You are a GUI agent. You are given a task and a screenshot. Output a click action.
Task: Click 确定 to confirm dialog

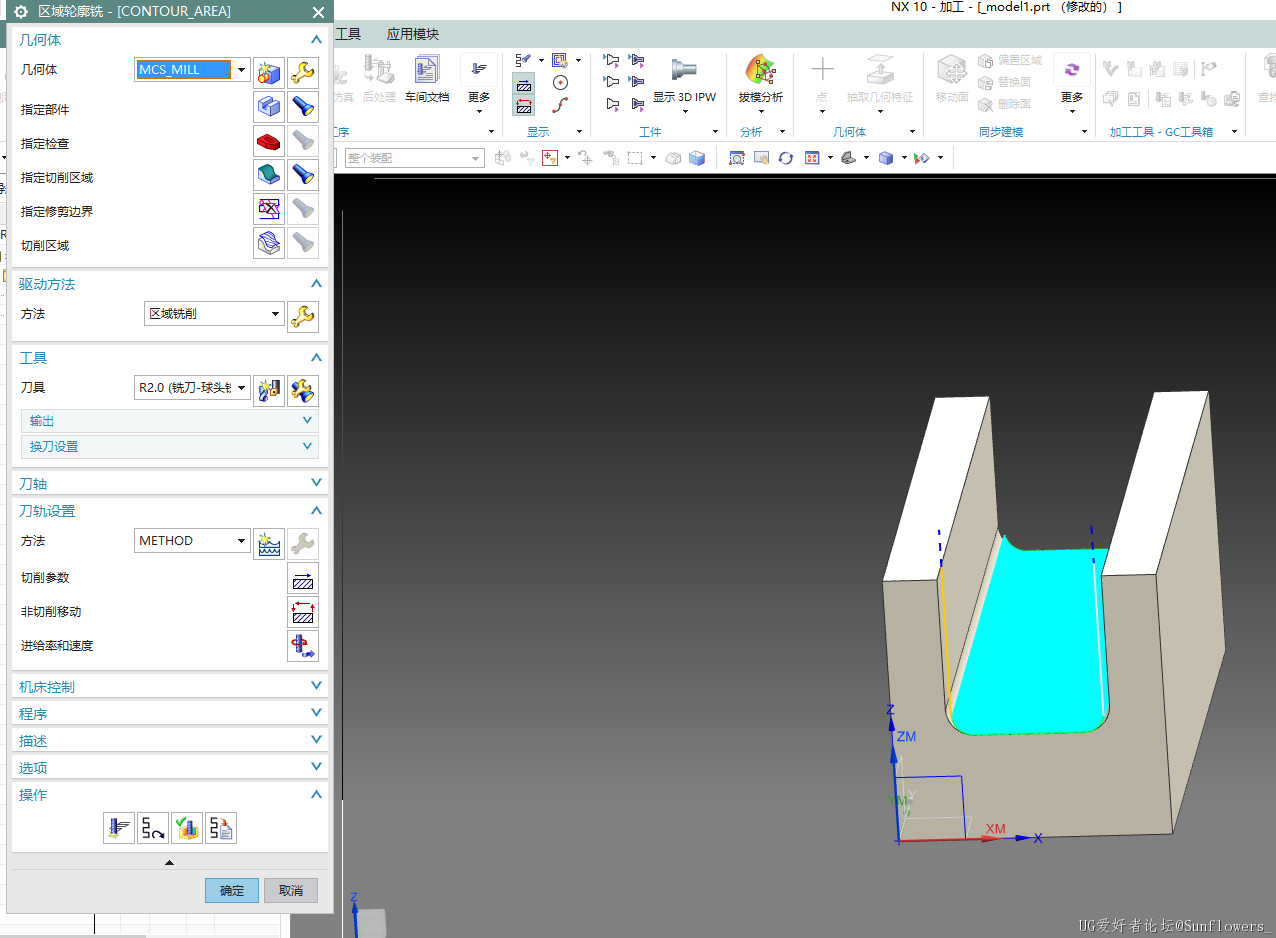(232, 890)
